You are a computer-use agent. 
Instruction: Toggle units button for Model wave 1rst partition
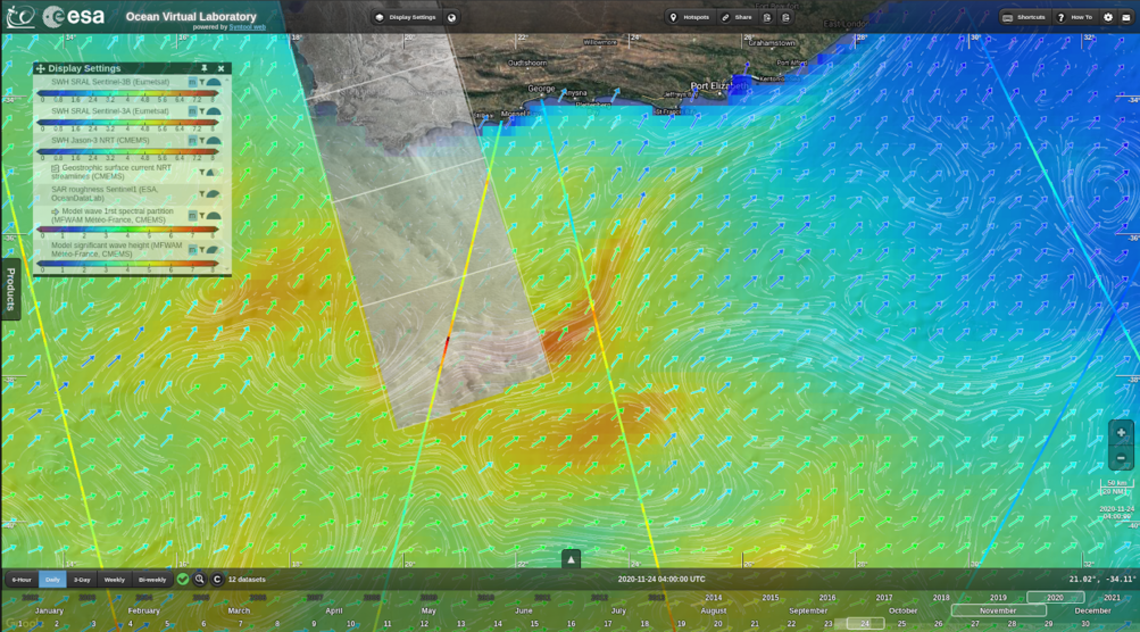193,216
